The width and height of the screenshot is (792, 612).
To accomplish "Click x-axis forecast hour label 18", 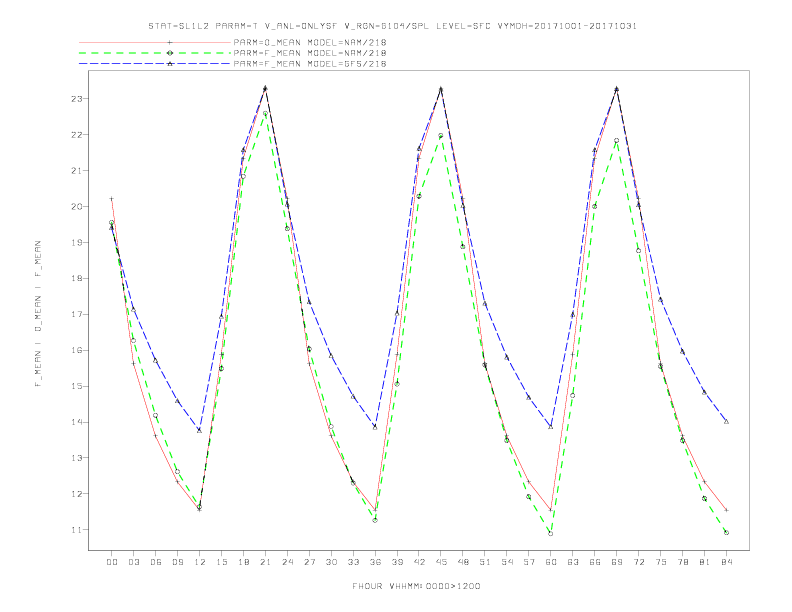I will (243, 562).
